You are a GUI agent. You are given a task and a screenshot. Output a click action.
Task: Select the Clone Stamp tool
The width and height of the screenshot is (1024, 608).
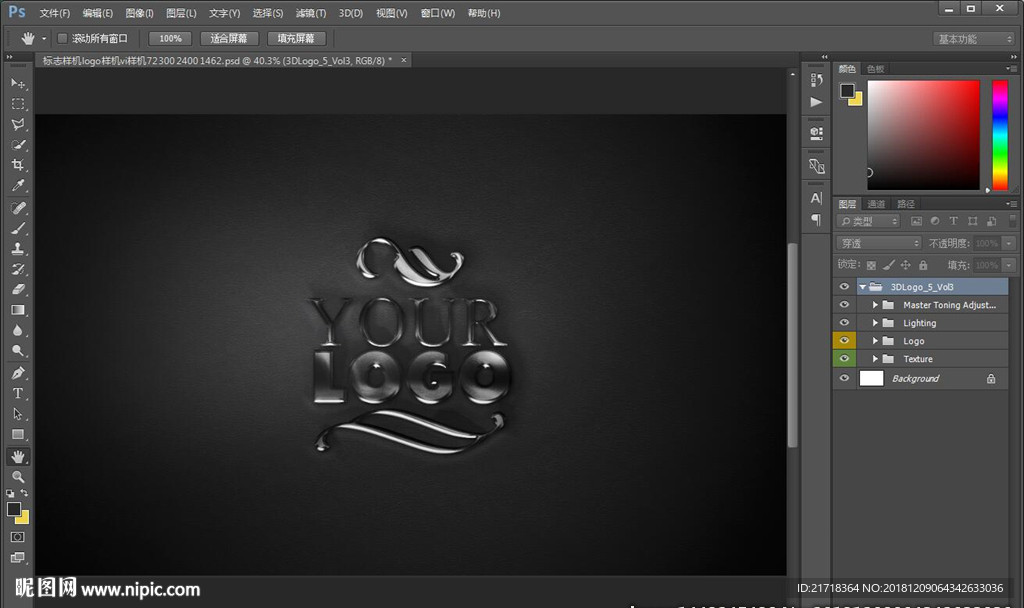(x=18, y=248)
